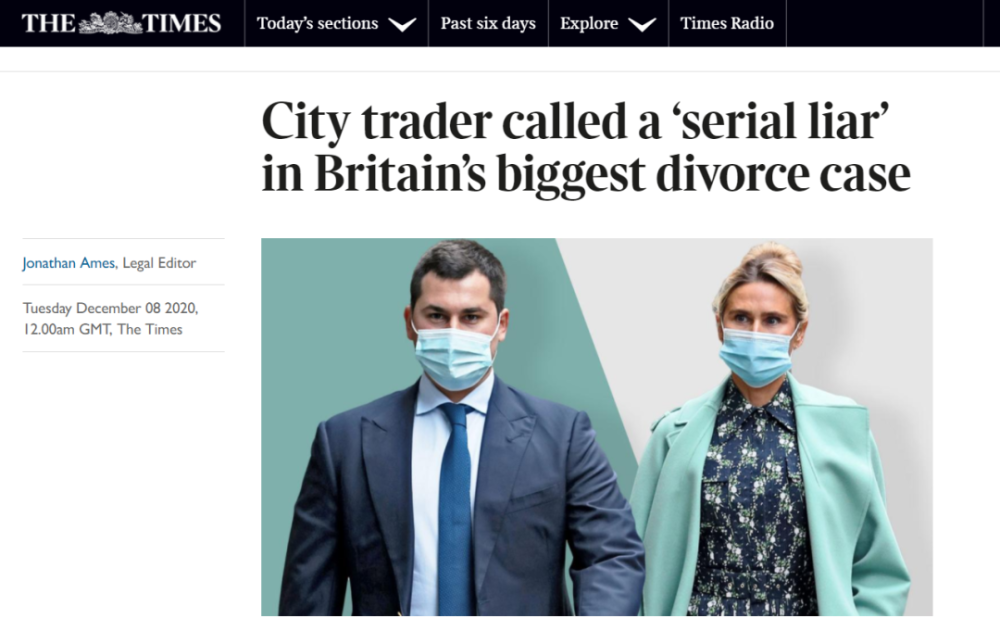The width and height of the screenshot is (1000, 631).
Task: Expand the Explore chevron arrow
Action: point(642,24)
